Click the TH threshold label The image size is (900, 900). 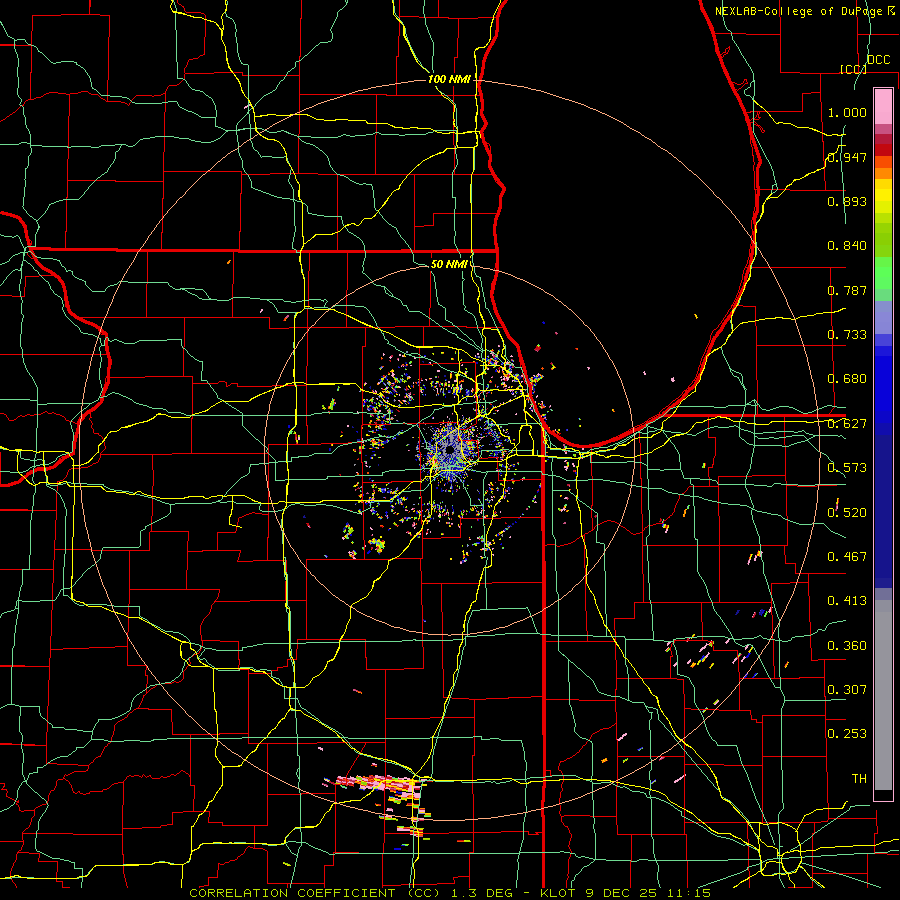(x=859, y=778)
